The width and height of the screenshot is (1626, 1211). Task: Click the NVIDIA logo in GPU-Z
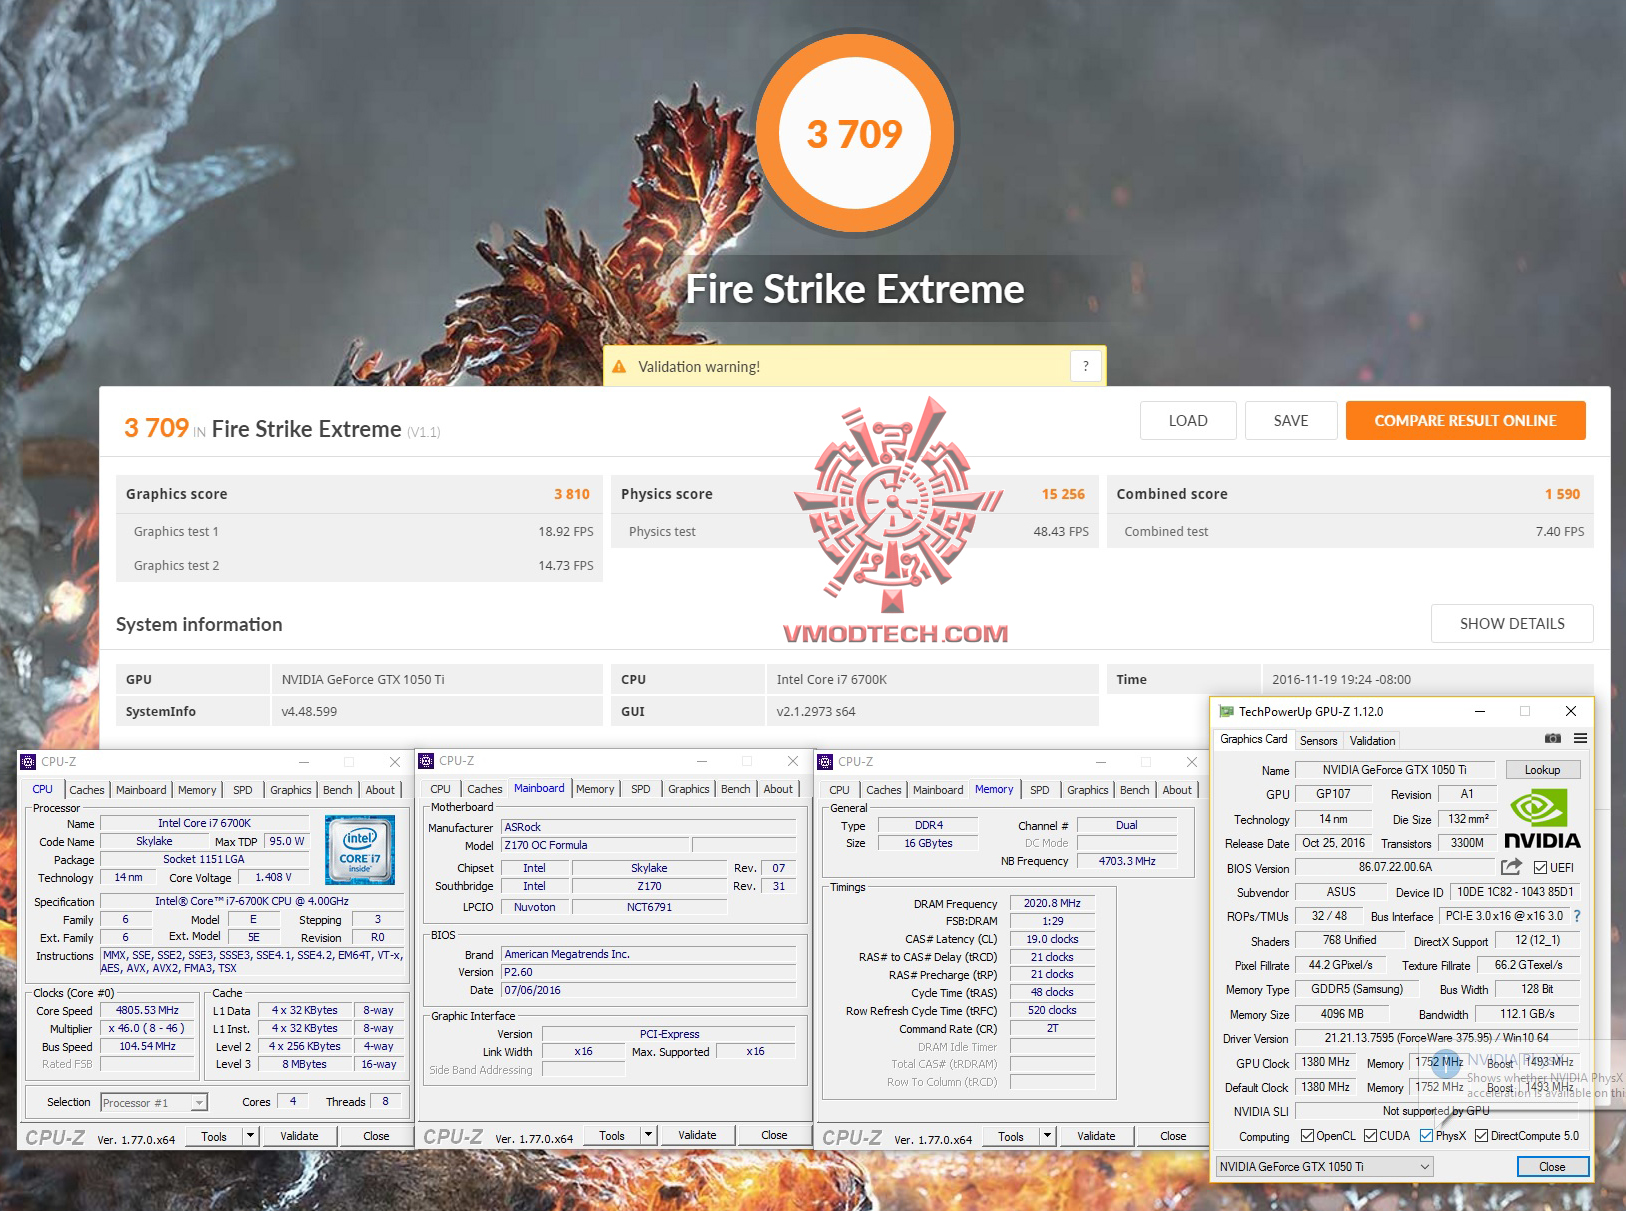tap(1543, 820)
